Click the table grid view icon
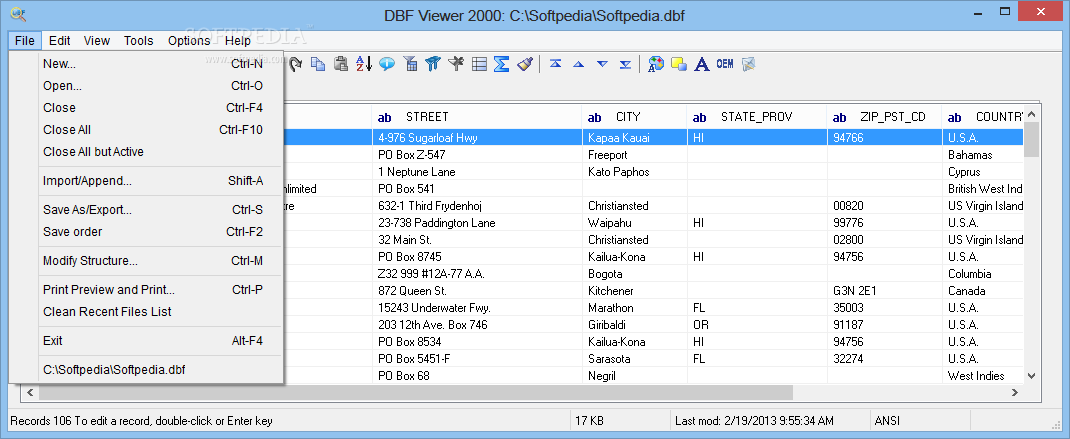 click(479, 64)
